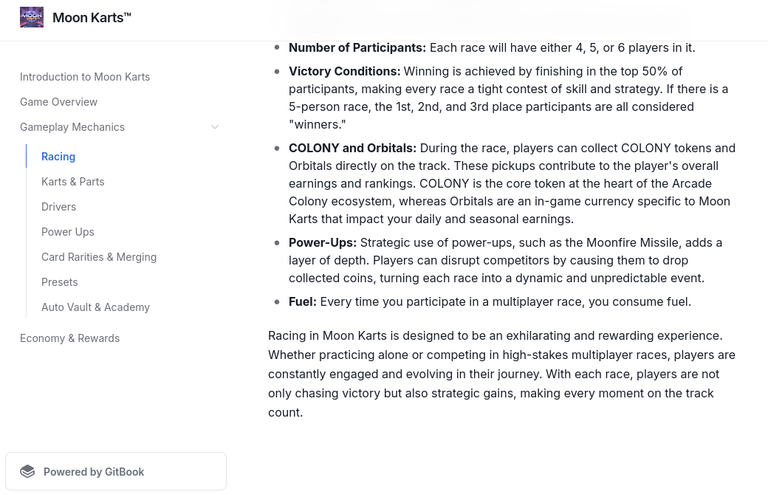768x495 pixels.
Task: Click the closing paragraph about racing experience
Action: point(502,374)
